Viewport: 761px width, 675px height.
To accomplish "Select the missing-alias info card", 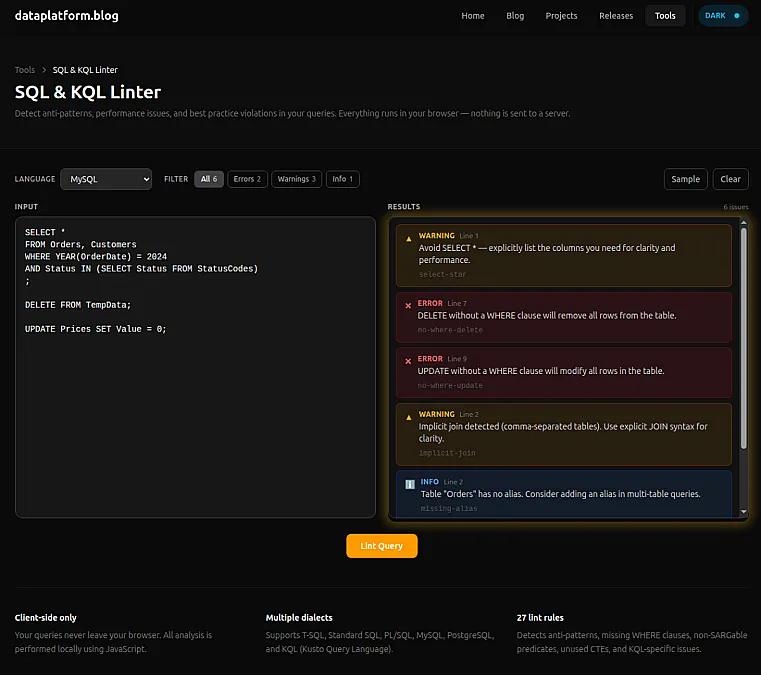I will coord(563,494).
